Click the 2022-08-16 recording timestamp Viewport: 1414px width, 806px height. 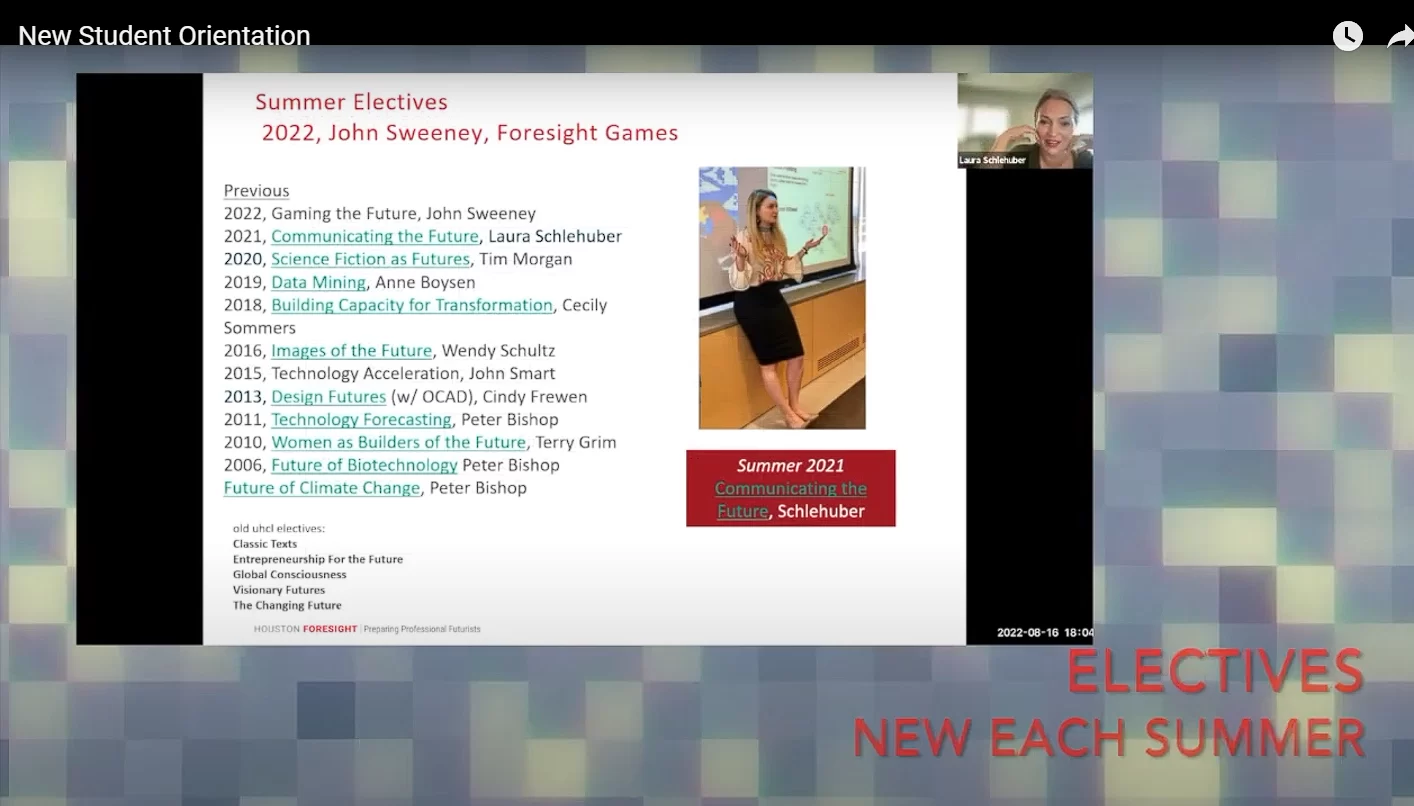1044,633
